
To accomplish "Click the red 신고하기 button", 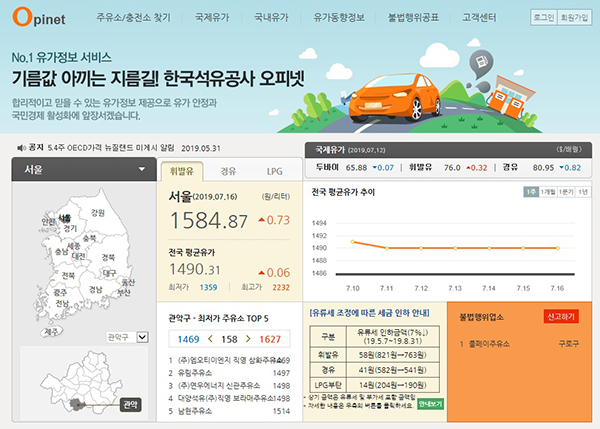I will tap(561, 316).
